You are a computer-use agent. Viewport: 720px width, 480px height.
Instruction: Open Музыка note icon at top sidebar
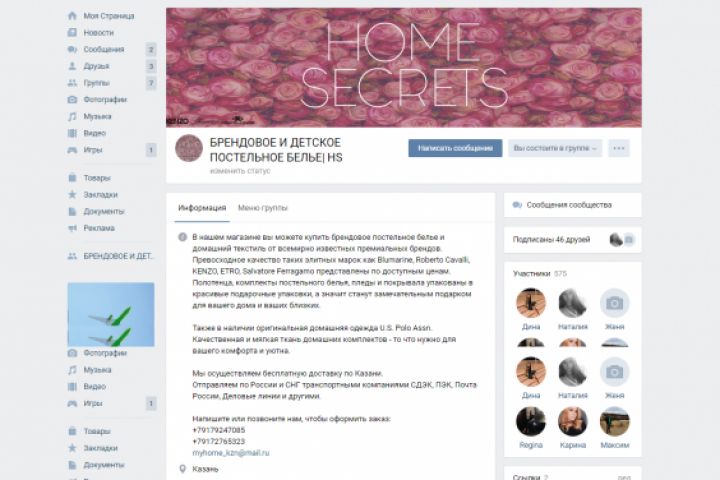[72, 116]
